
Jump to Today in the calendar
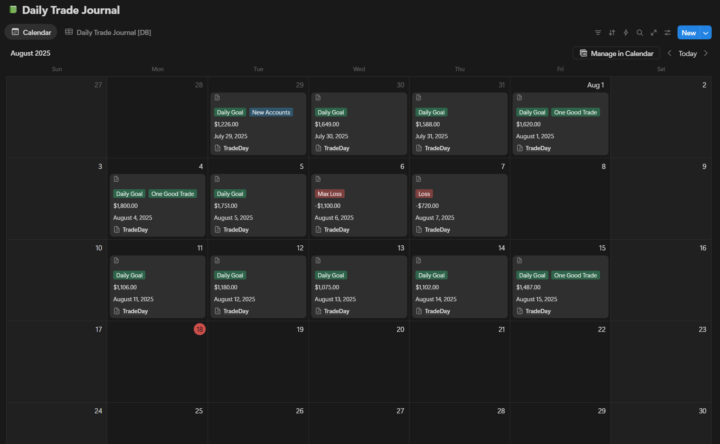688,53
